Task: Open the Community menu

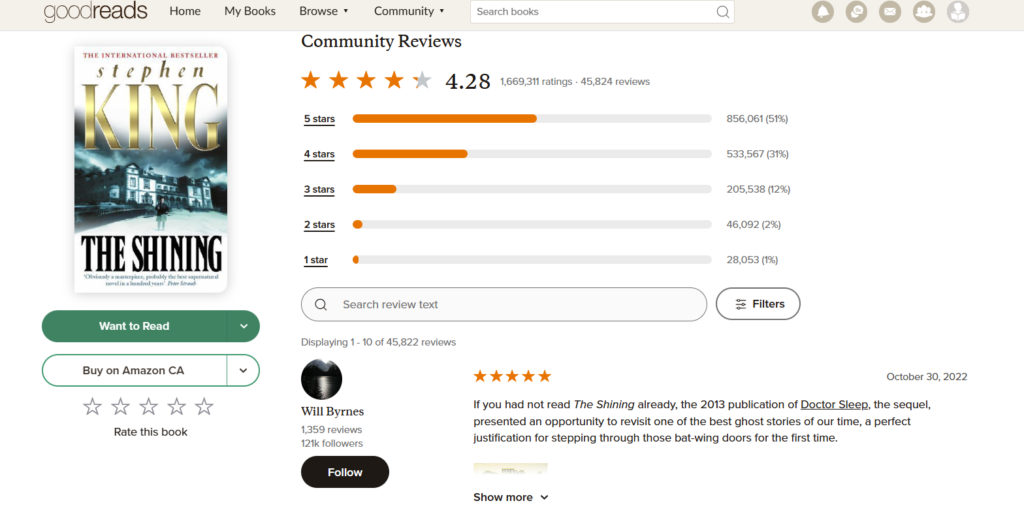Action: click(x=409, y=11)
